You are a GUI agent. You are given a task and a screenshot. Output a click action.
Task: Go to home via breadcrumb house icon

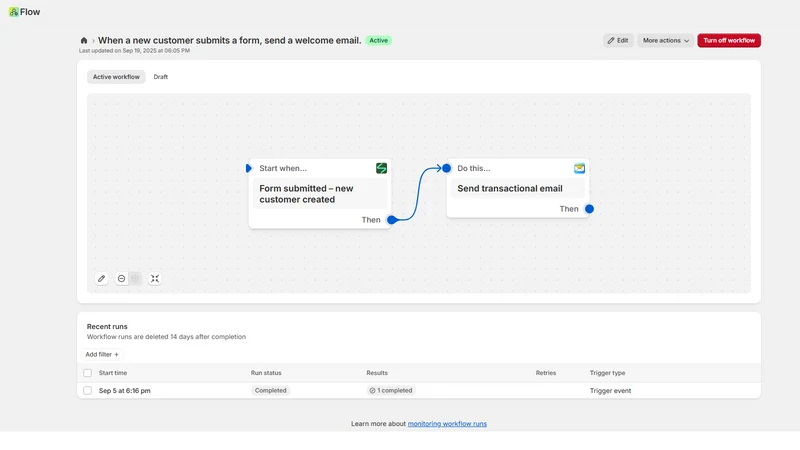pyautogui.click(x=84, y=40)
